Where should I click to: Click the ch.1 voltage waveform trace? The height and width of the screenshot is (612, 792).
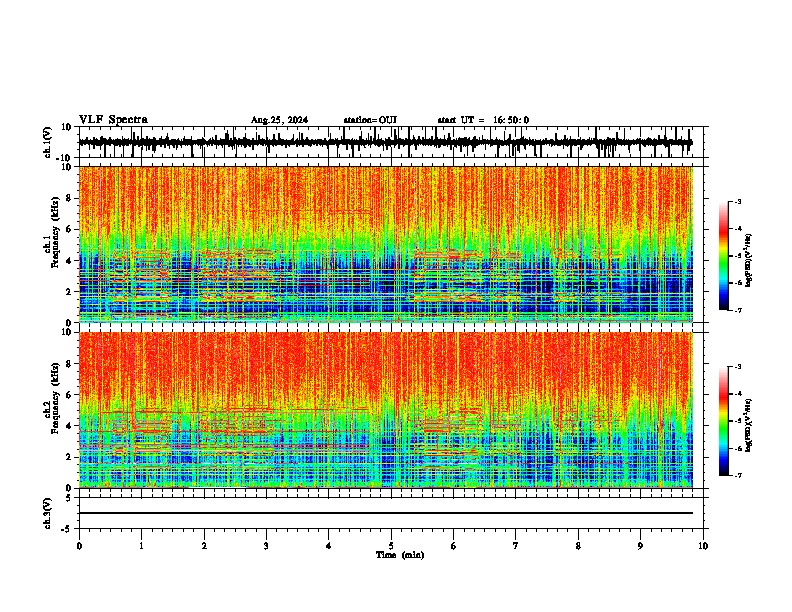(385, 142)
